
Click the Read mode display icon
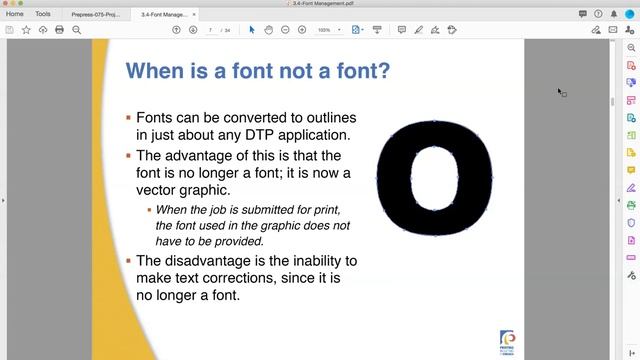(x=377, y=30)
